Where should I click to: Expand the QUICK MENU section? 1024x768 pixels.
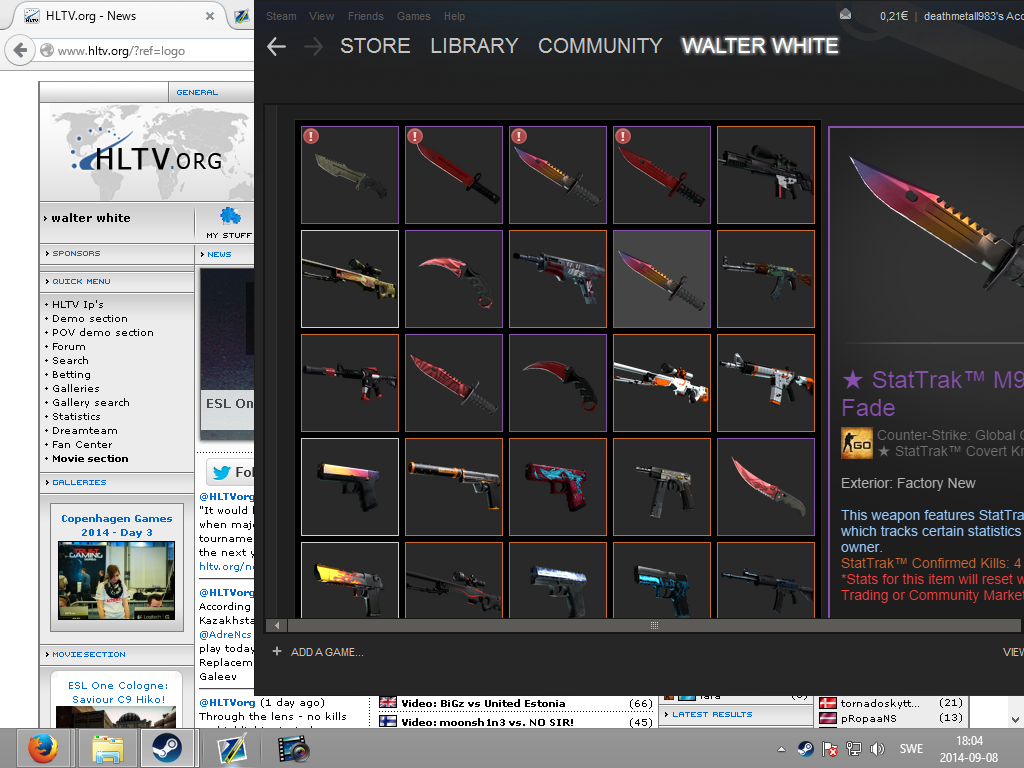point(82,281)
